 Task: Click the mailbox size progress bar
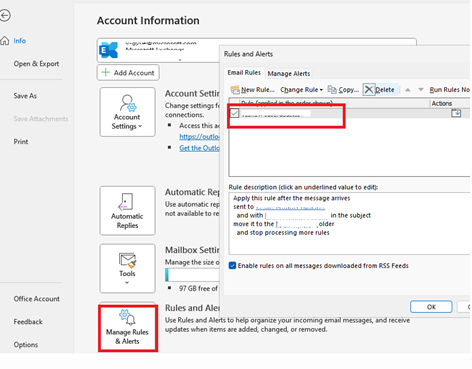coord(192,275)
